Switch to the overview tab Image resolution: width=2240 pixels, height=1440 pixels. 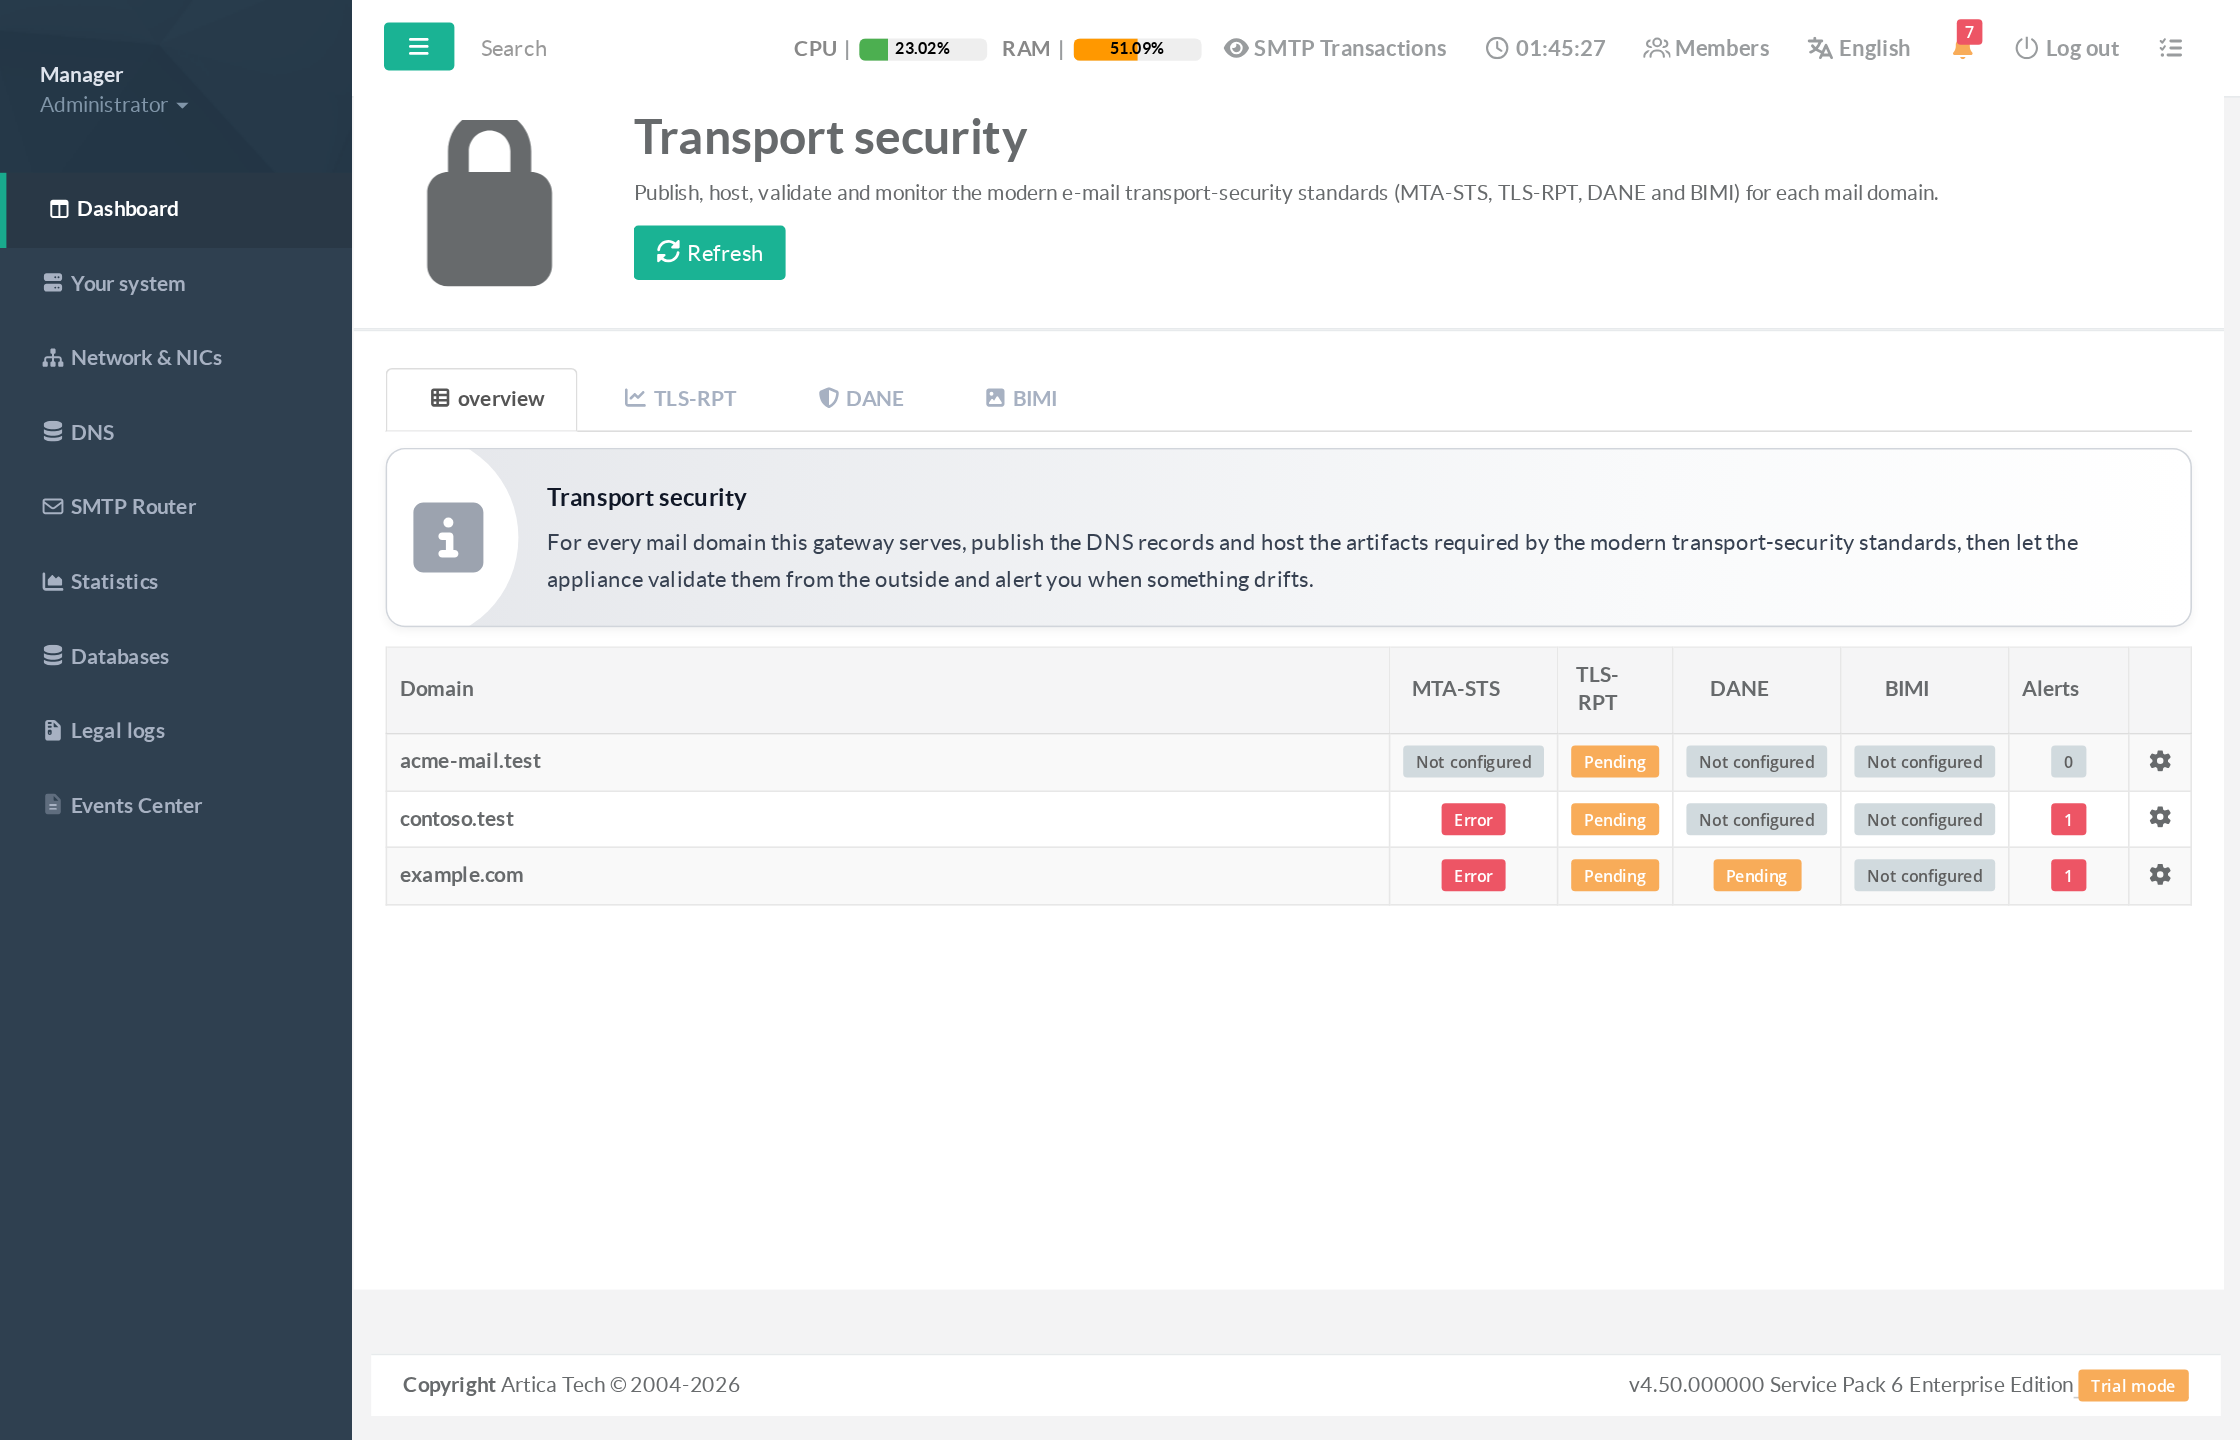click(x=482, y=399)
